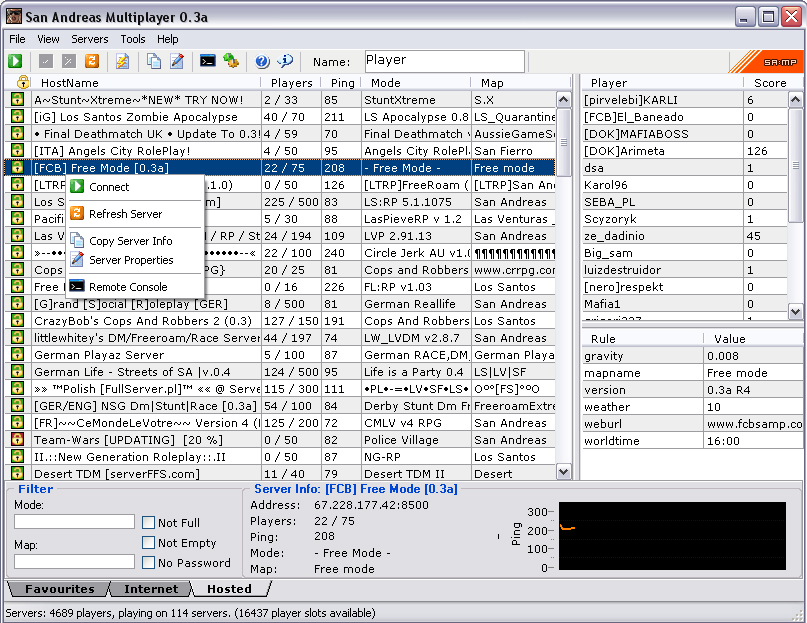Select Remote Console in the context menu
Viewport: 807px width, 623px height.
coord(128,287)
